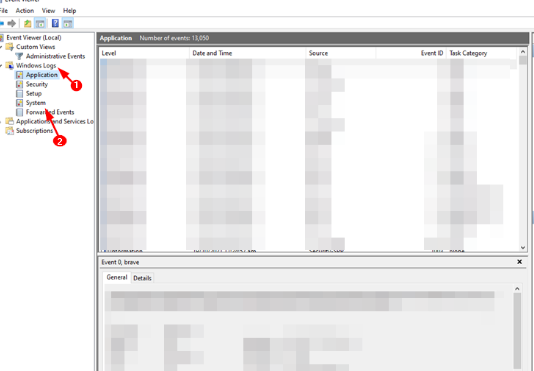Select the Setup log
This screenshot has height=371, width=534.
coord(34,93)
